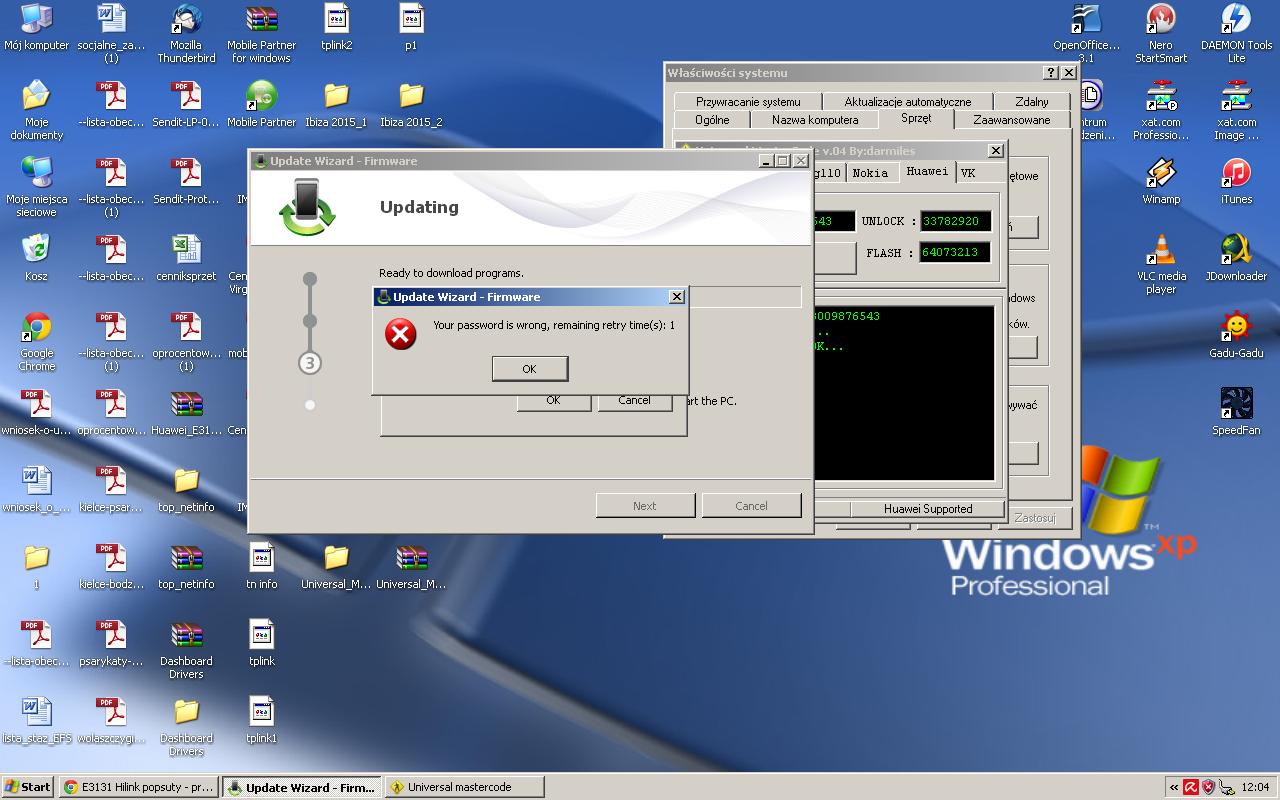This screenshot has width=1280, height=800.
Task: Click OK in the wrong password error dialog
Action: tap(529, 369)
